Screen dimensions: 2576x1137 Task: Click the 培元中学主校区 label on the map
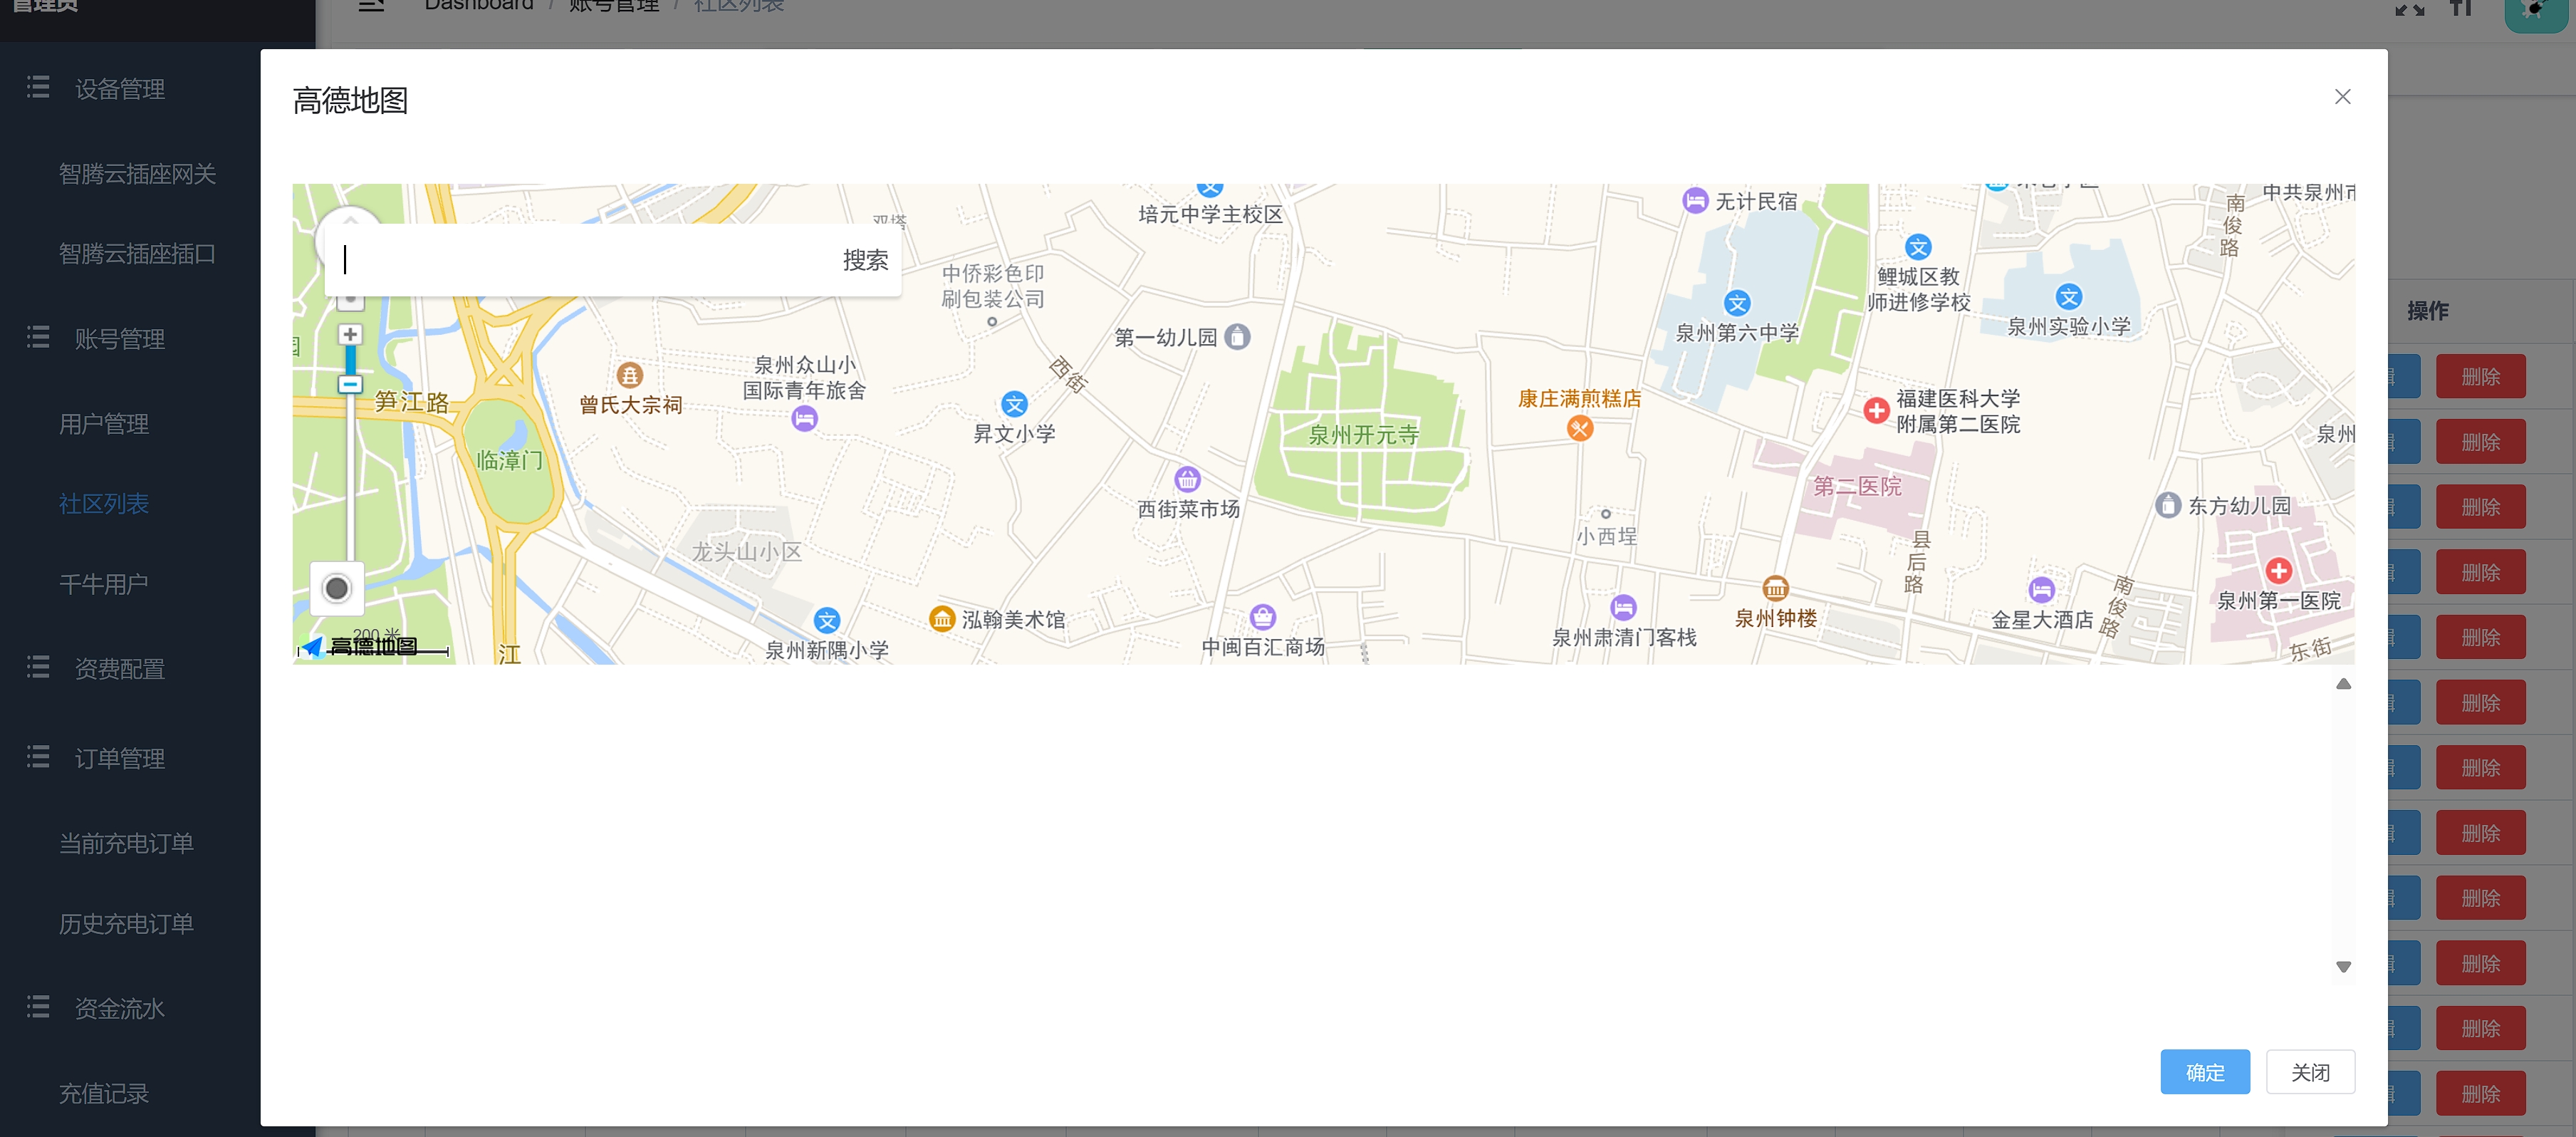pyautogui.click(x=1210, y=214)
